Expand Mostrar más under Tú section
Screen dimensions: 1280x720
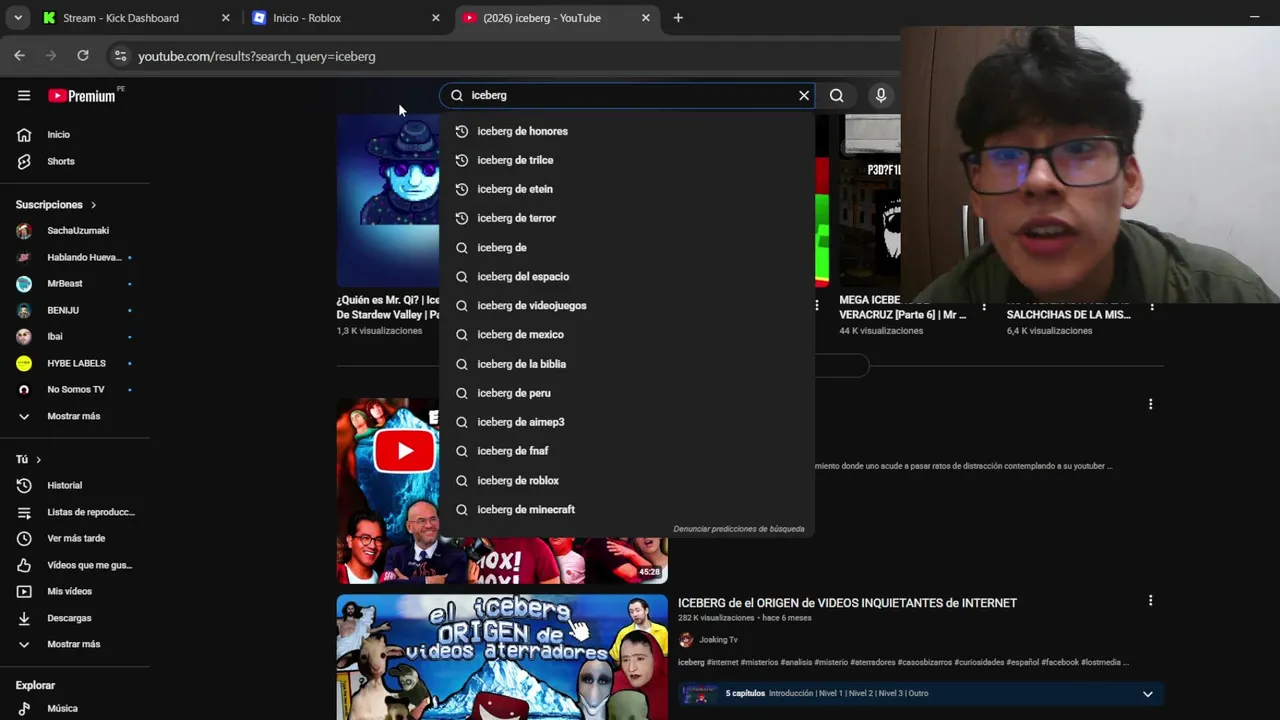pyautogui.click(x=75, y=644)
